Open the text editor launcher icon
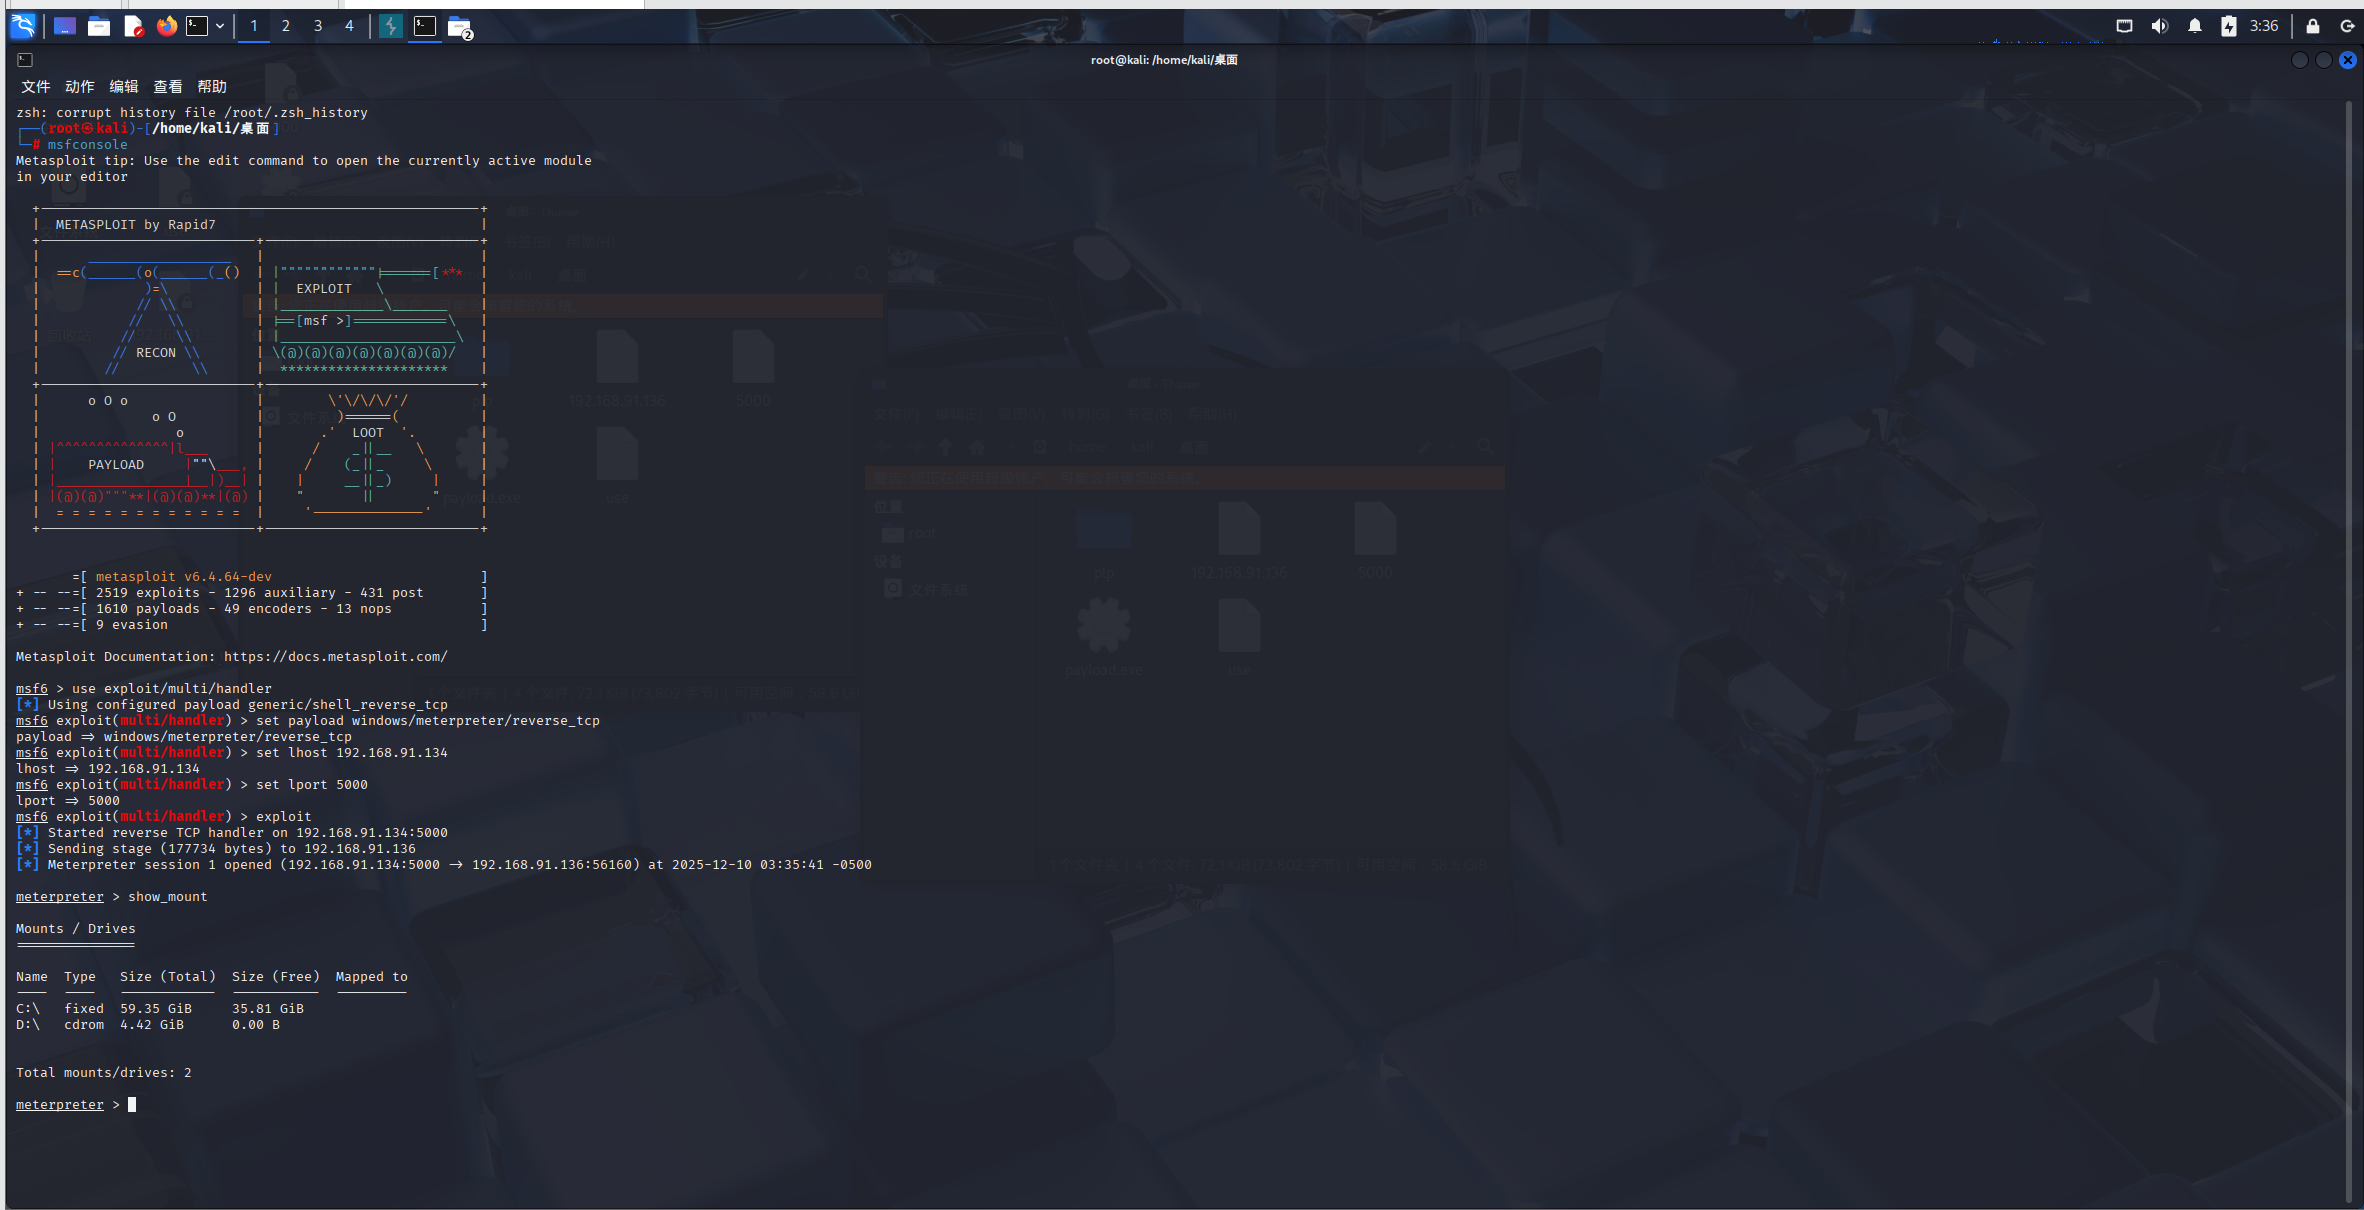 coord(133,26)
